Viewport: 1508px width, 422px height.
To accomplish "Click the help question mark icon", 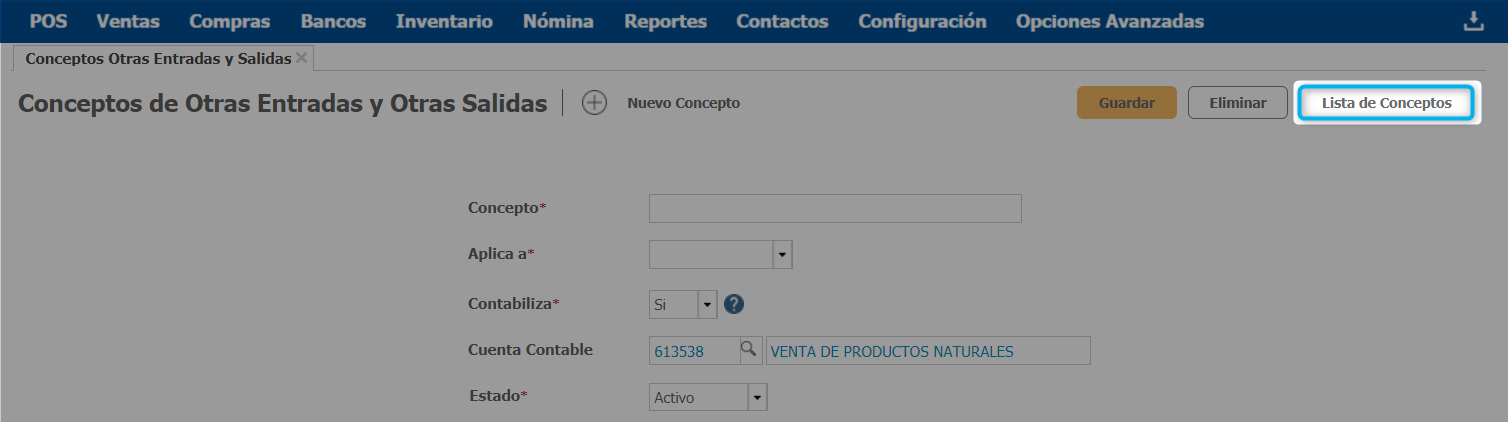I will [x=734, y=305].
